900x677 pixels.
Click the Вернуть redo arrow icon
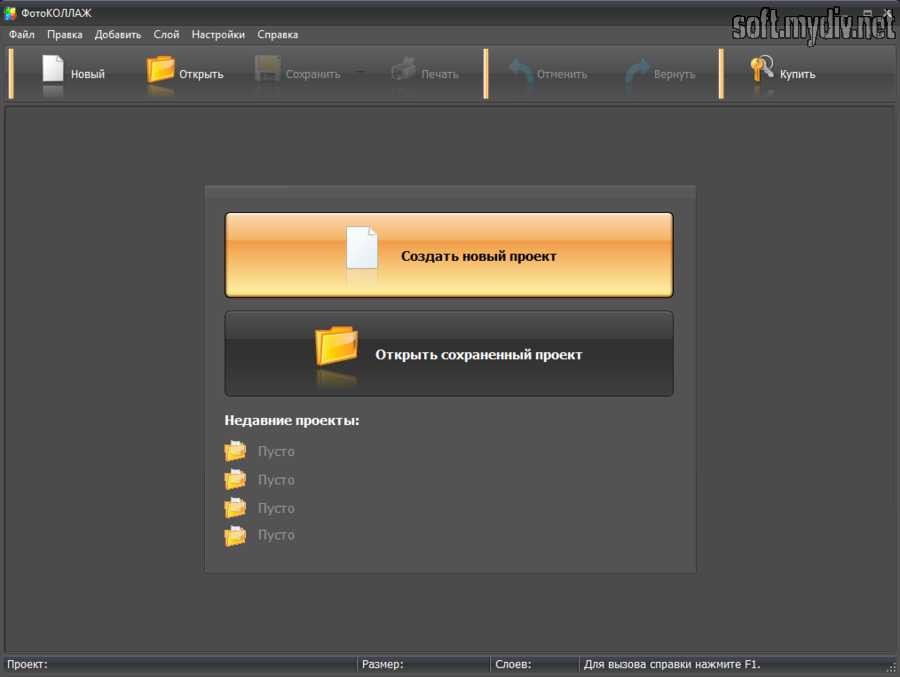[x=637, y=71]
